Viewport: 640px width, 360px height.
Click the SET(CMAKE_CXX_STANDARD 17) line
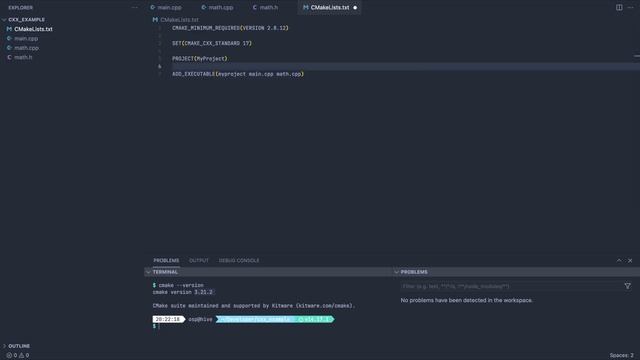click(x=212, y=43)
